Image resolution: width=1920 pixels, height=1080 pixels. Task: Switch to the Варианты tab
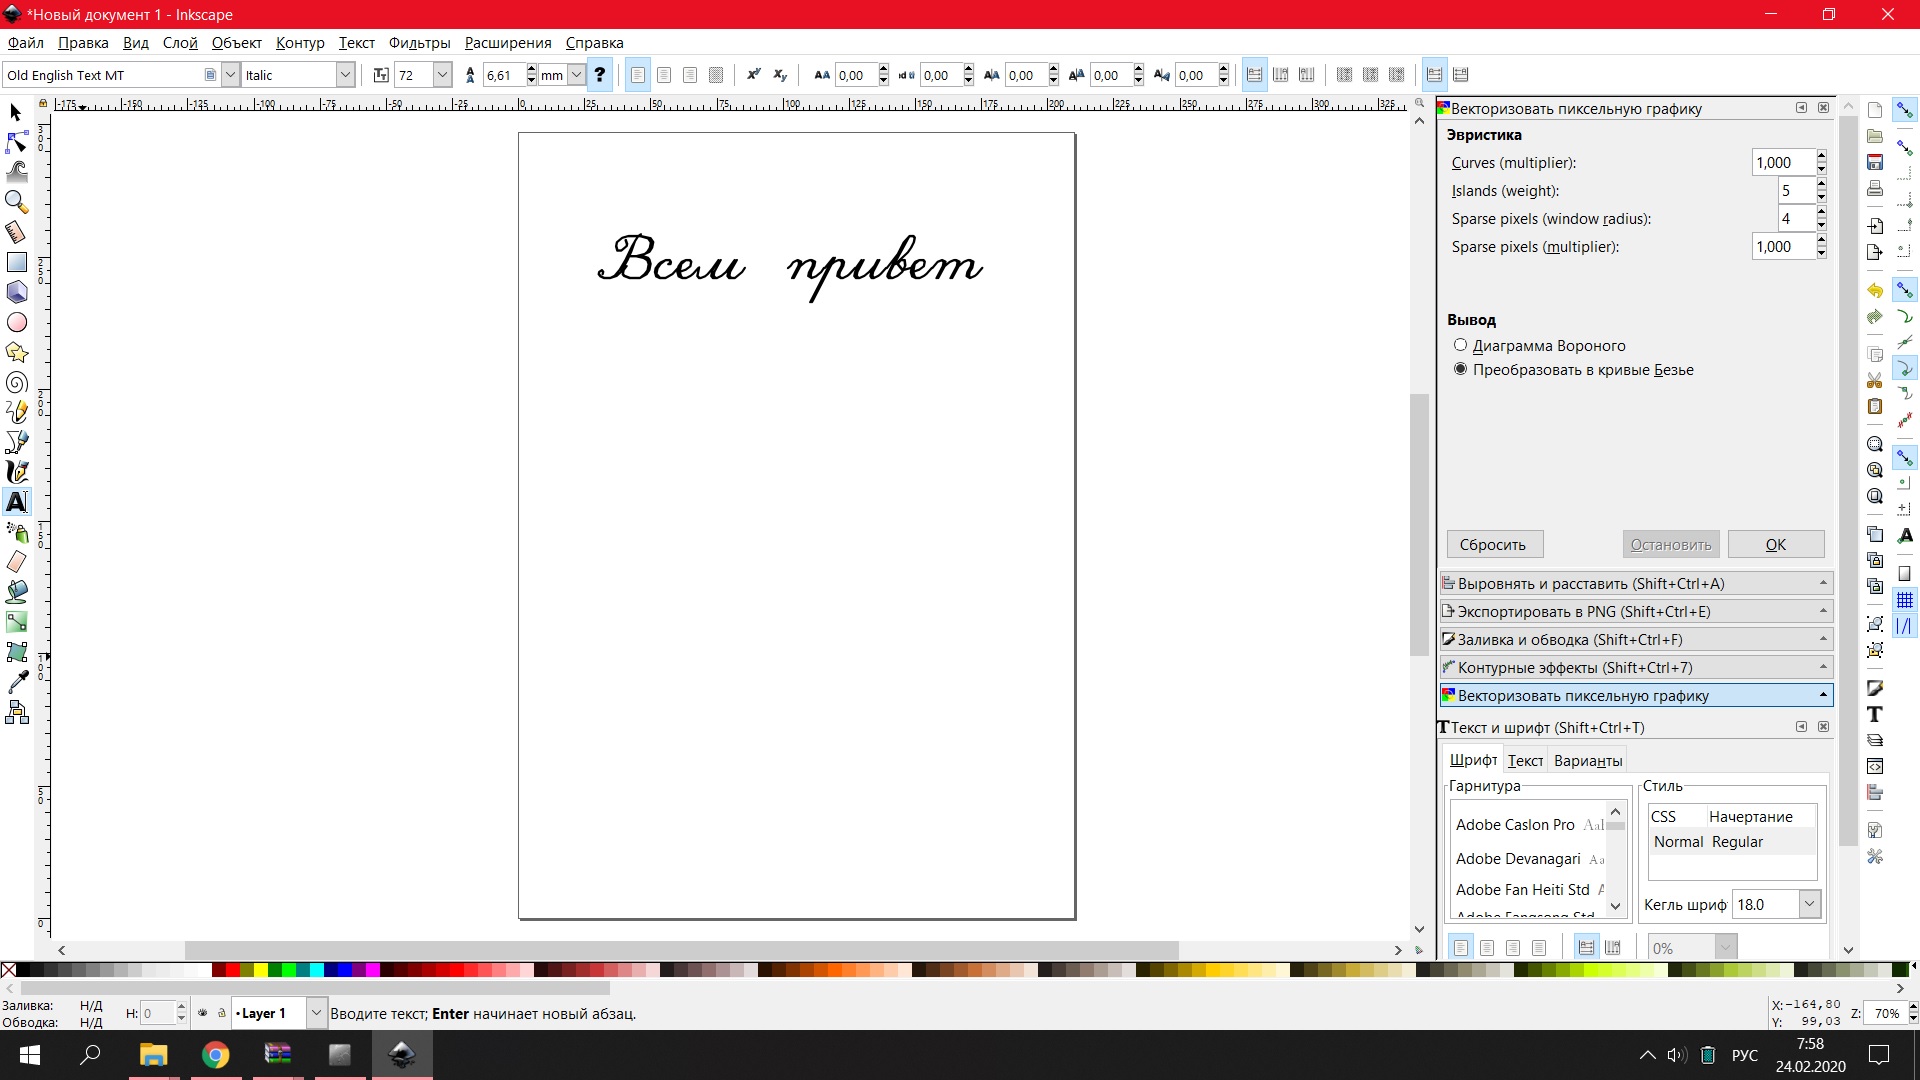pyautogui.click(x=1588, y=760)
